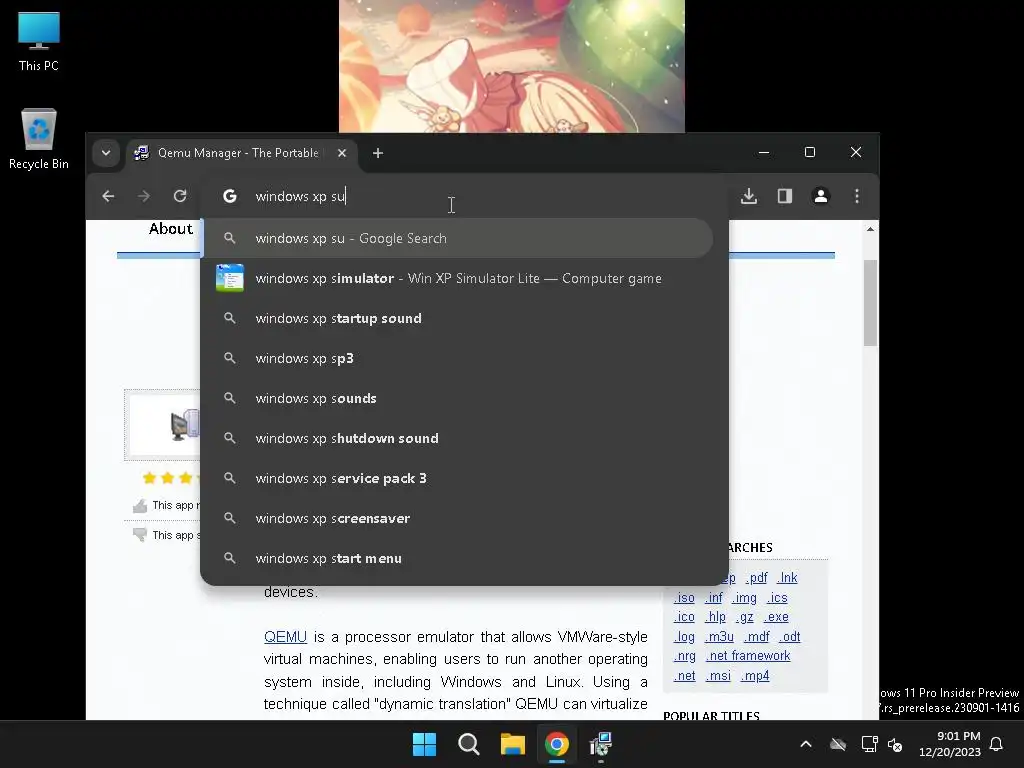Viewport: 1024px width, 768px height.
Task: Open Chrome downloads icon
Action: pos(749,196)
